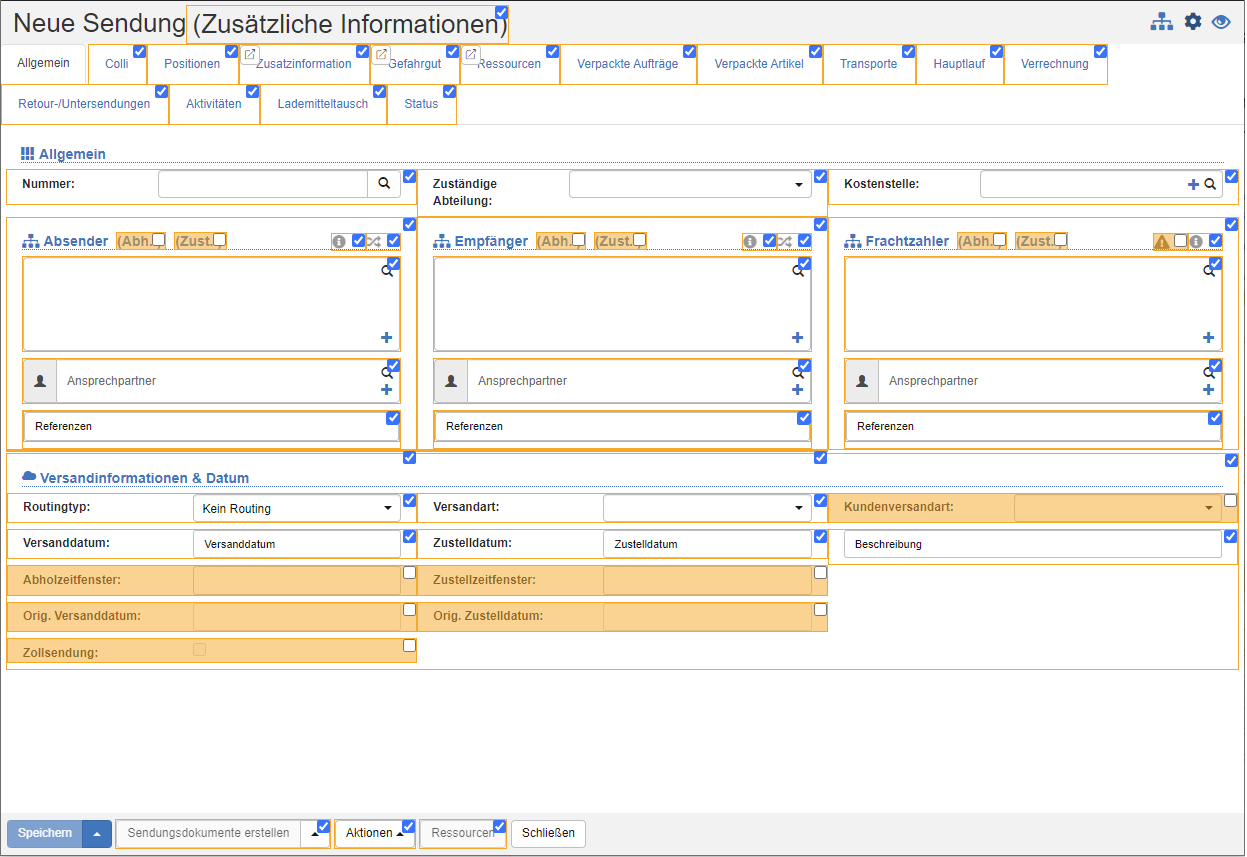Open the Routingtyp dropdown
1247x857 pixels.
coord(388,507)
